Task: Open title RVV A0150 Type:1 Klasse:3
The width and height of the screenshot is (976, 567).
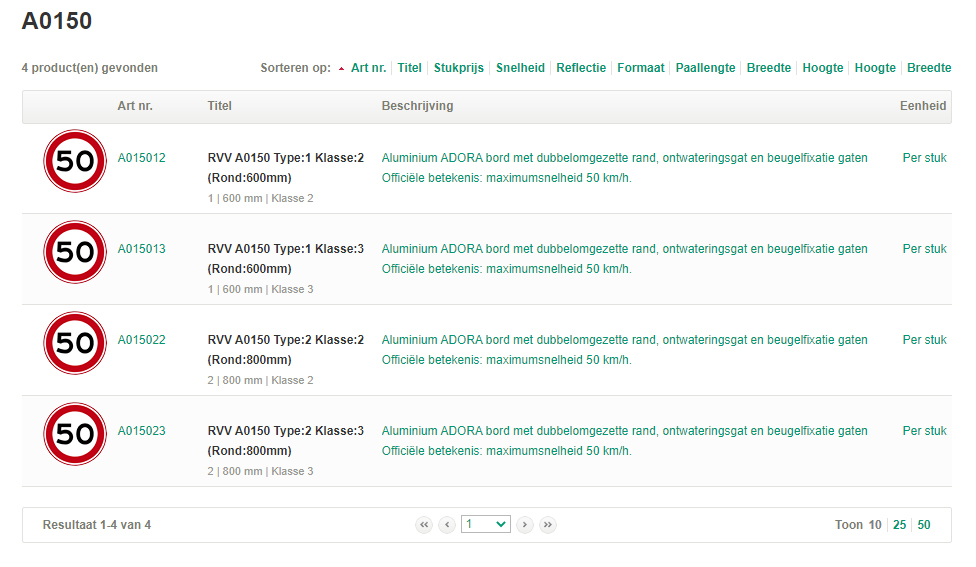Action: (286, 258)
